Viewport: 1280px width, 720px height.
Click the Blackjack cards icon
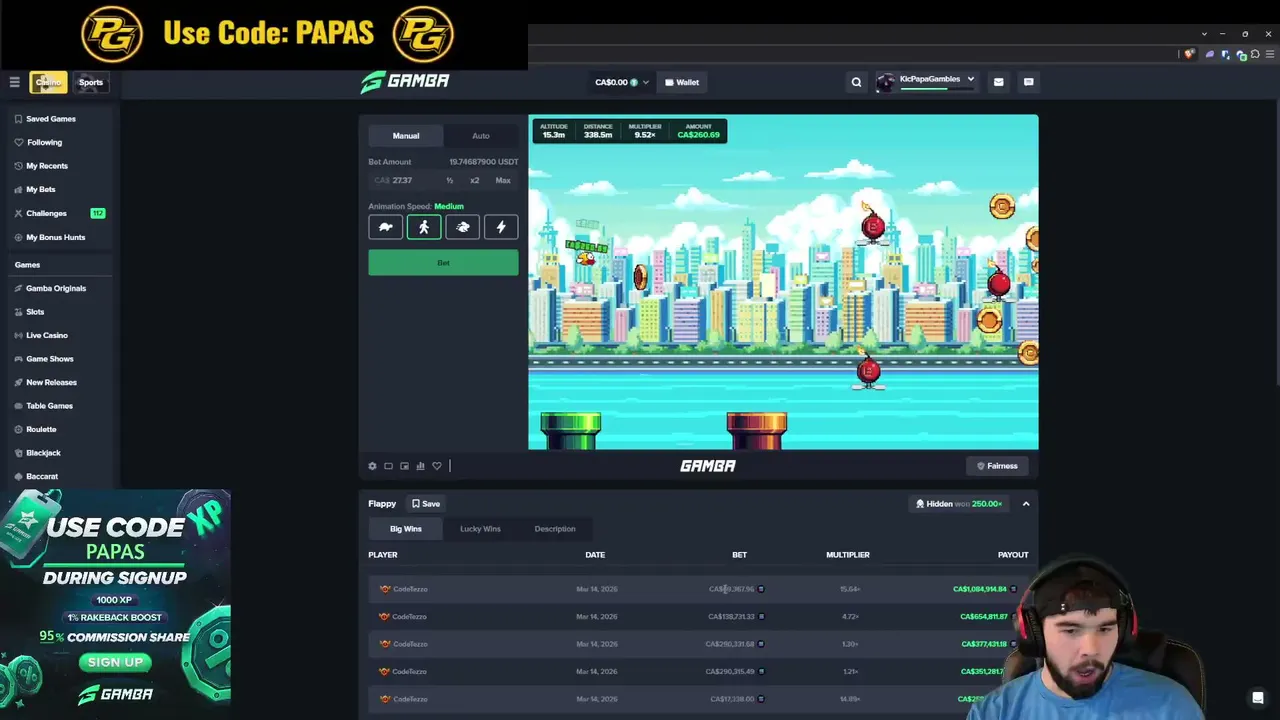point(18,453)
